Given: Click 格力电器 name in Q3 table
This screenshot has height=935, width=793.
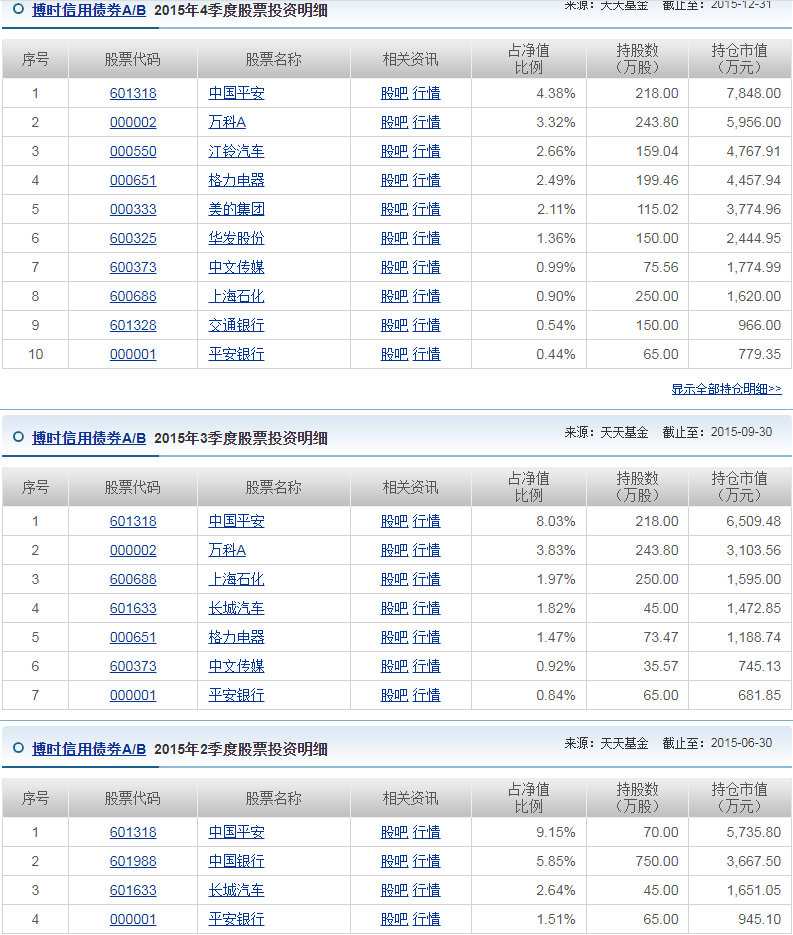Looking at the screenshot, I should click(236, 637).
